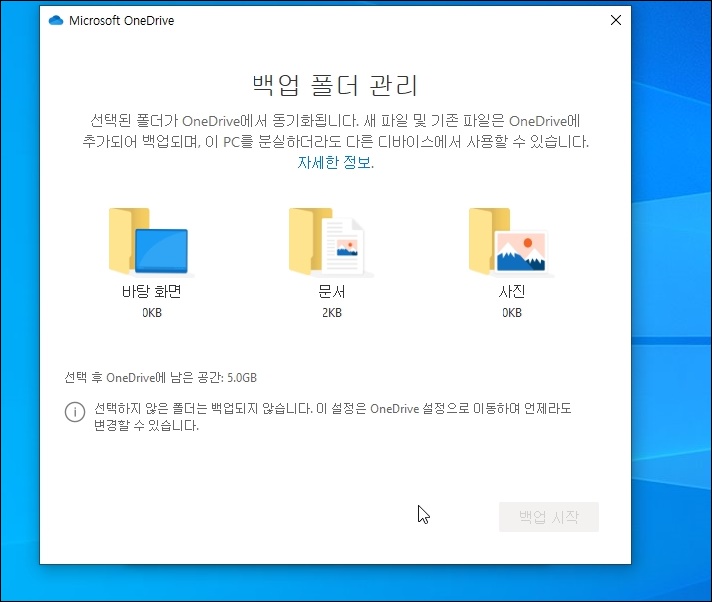Open the 자세한 정보 link

336,162
